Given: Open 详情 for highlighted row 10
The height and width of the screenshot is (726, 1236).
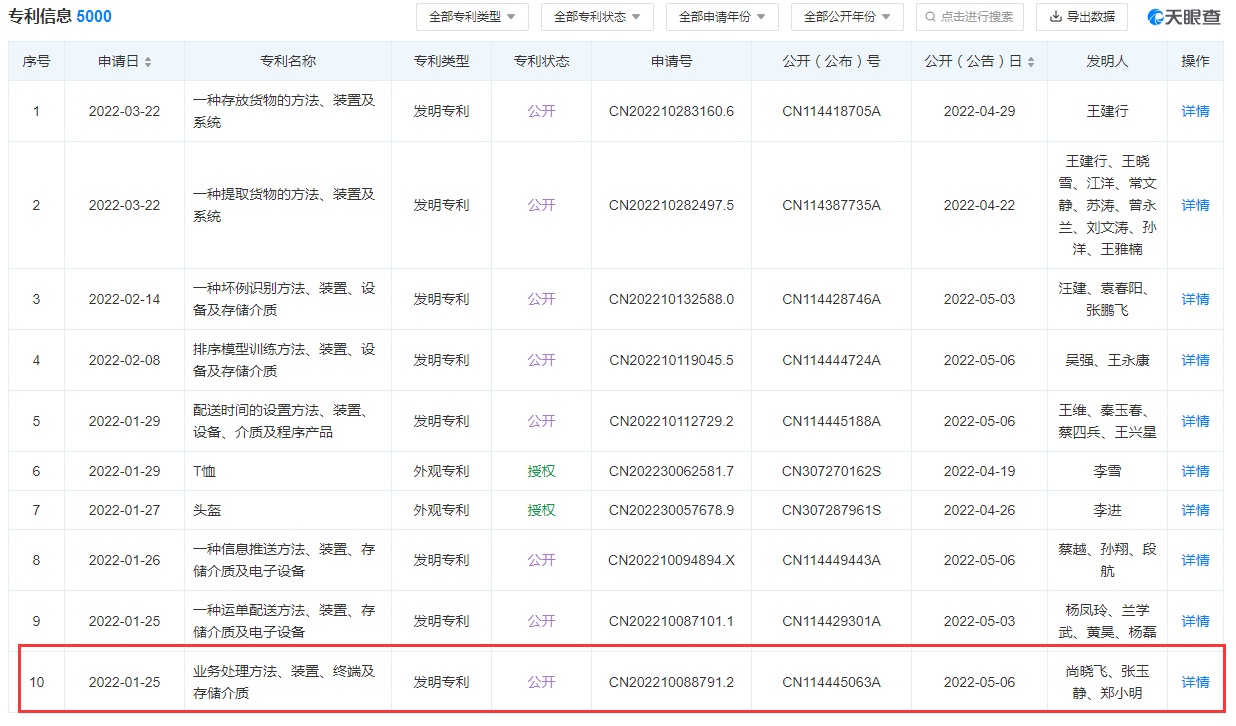Looking at the screenshot, I should point(1195,682).
